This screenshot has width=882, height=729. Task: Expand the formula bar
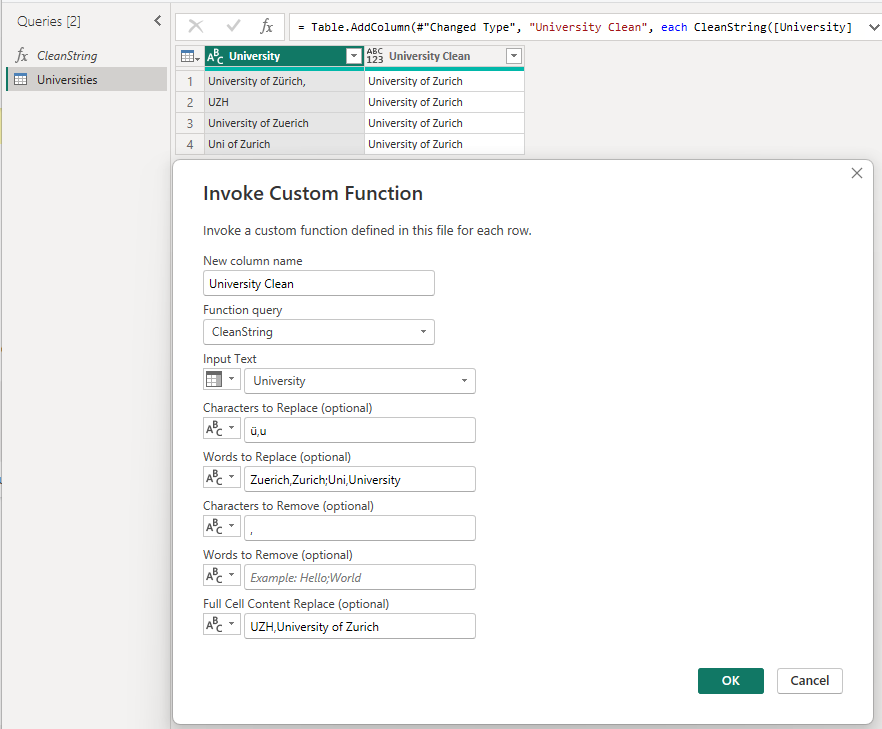click(870, 27)
